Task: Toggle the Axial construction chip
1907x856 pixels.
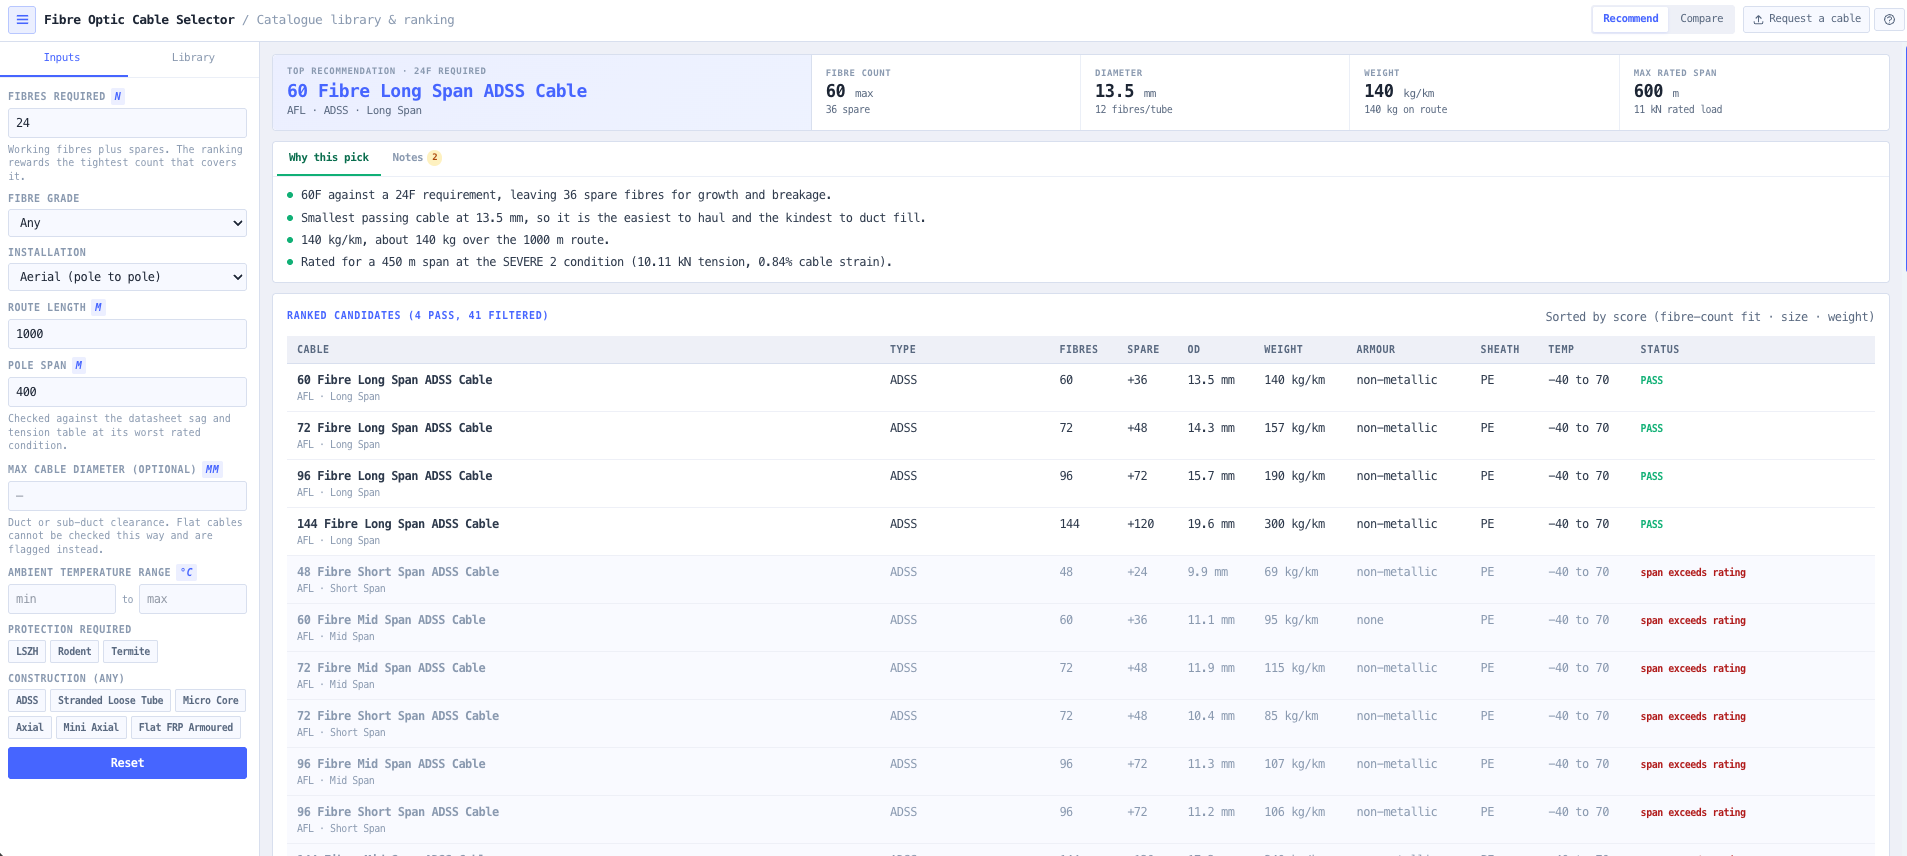Action: [30, 728]
